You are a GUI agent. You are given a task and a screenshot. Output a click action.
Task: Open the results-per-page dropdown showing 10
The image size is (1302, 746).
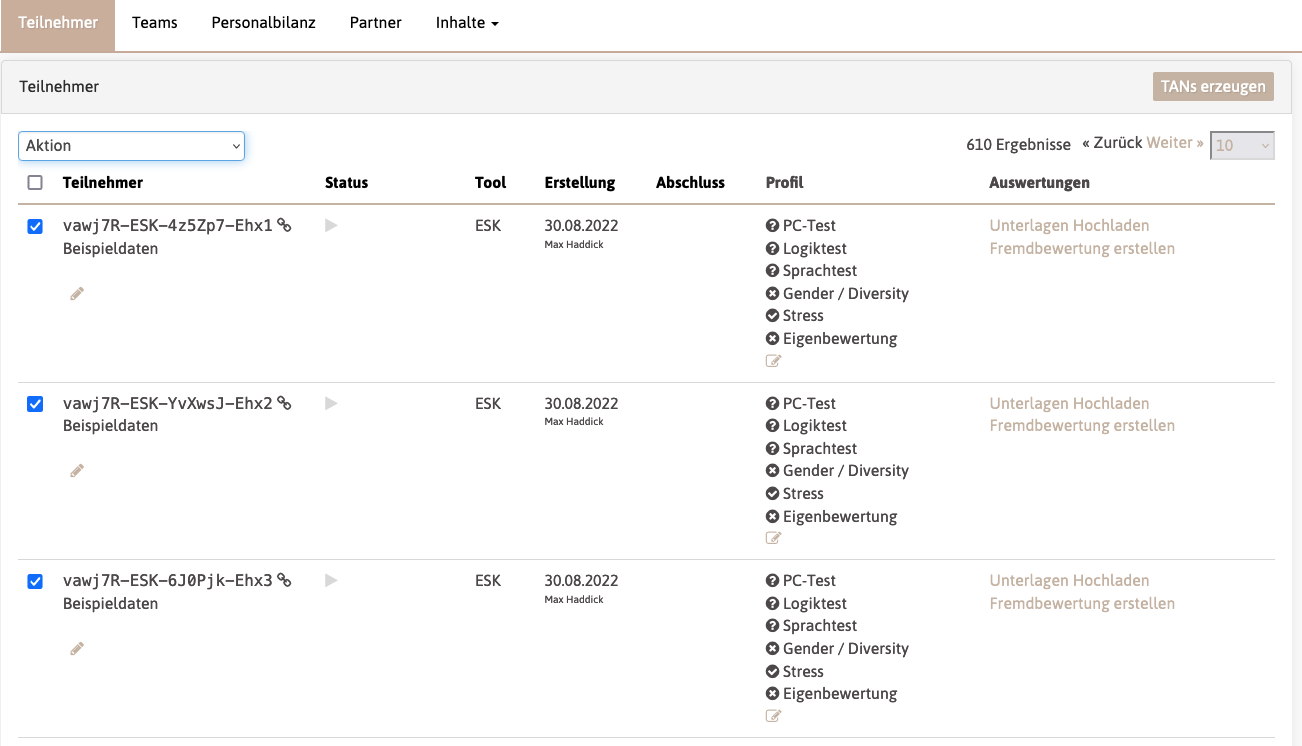tap(1242, 146)
